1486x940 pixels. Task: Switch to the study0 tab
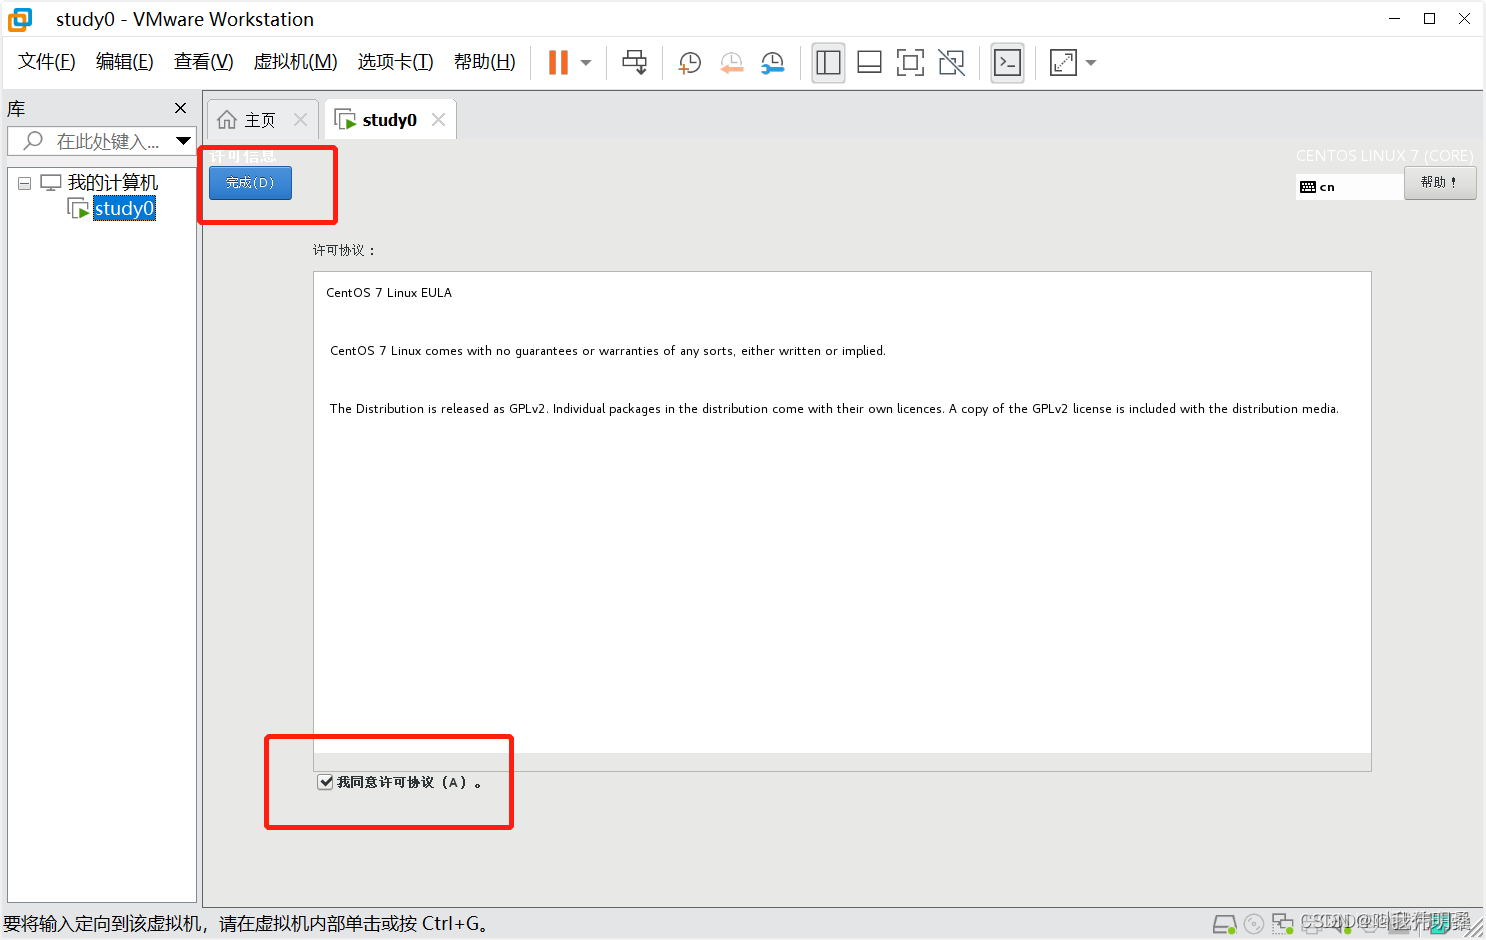tap(390, 120)
